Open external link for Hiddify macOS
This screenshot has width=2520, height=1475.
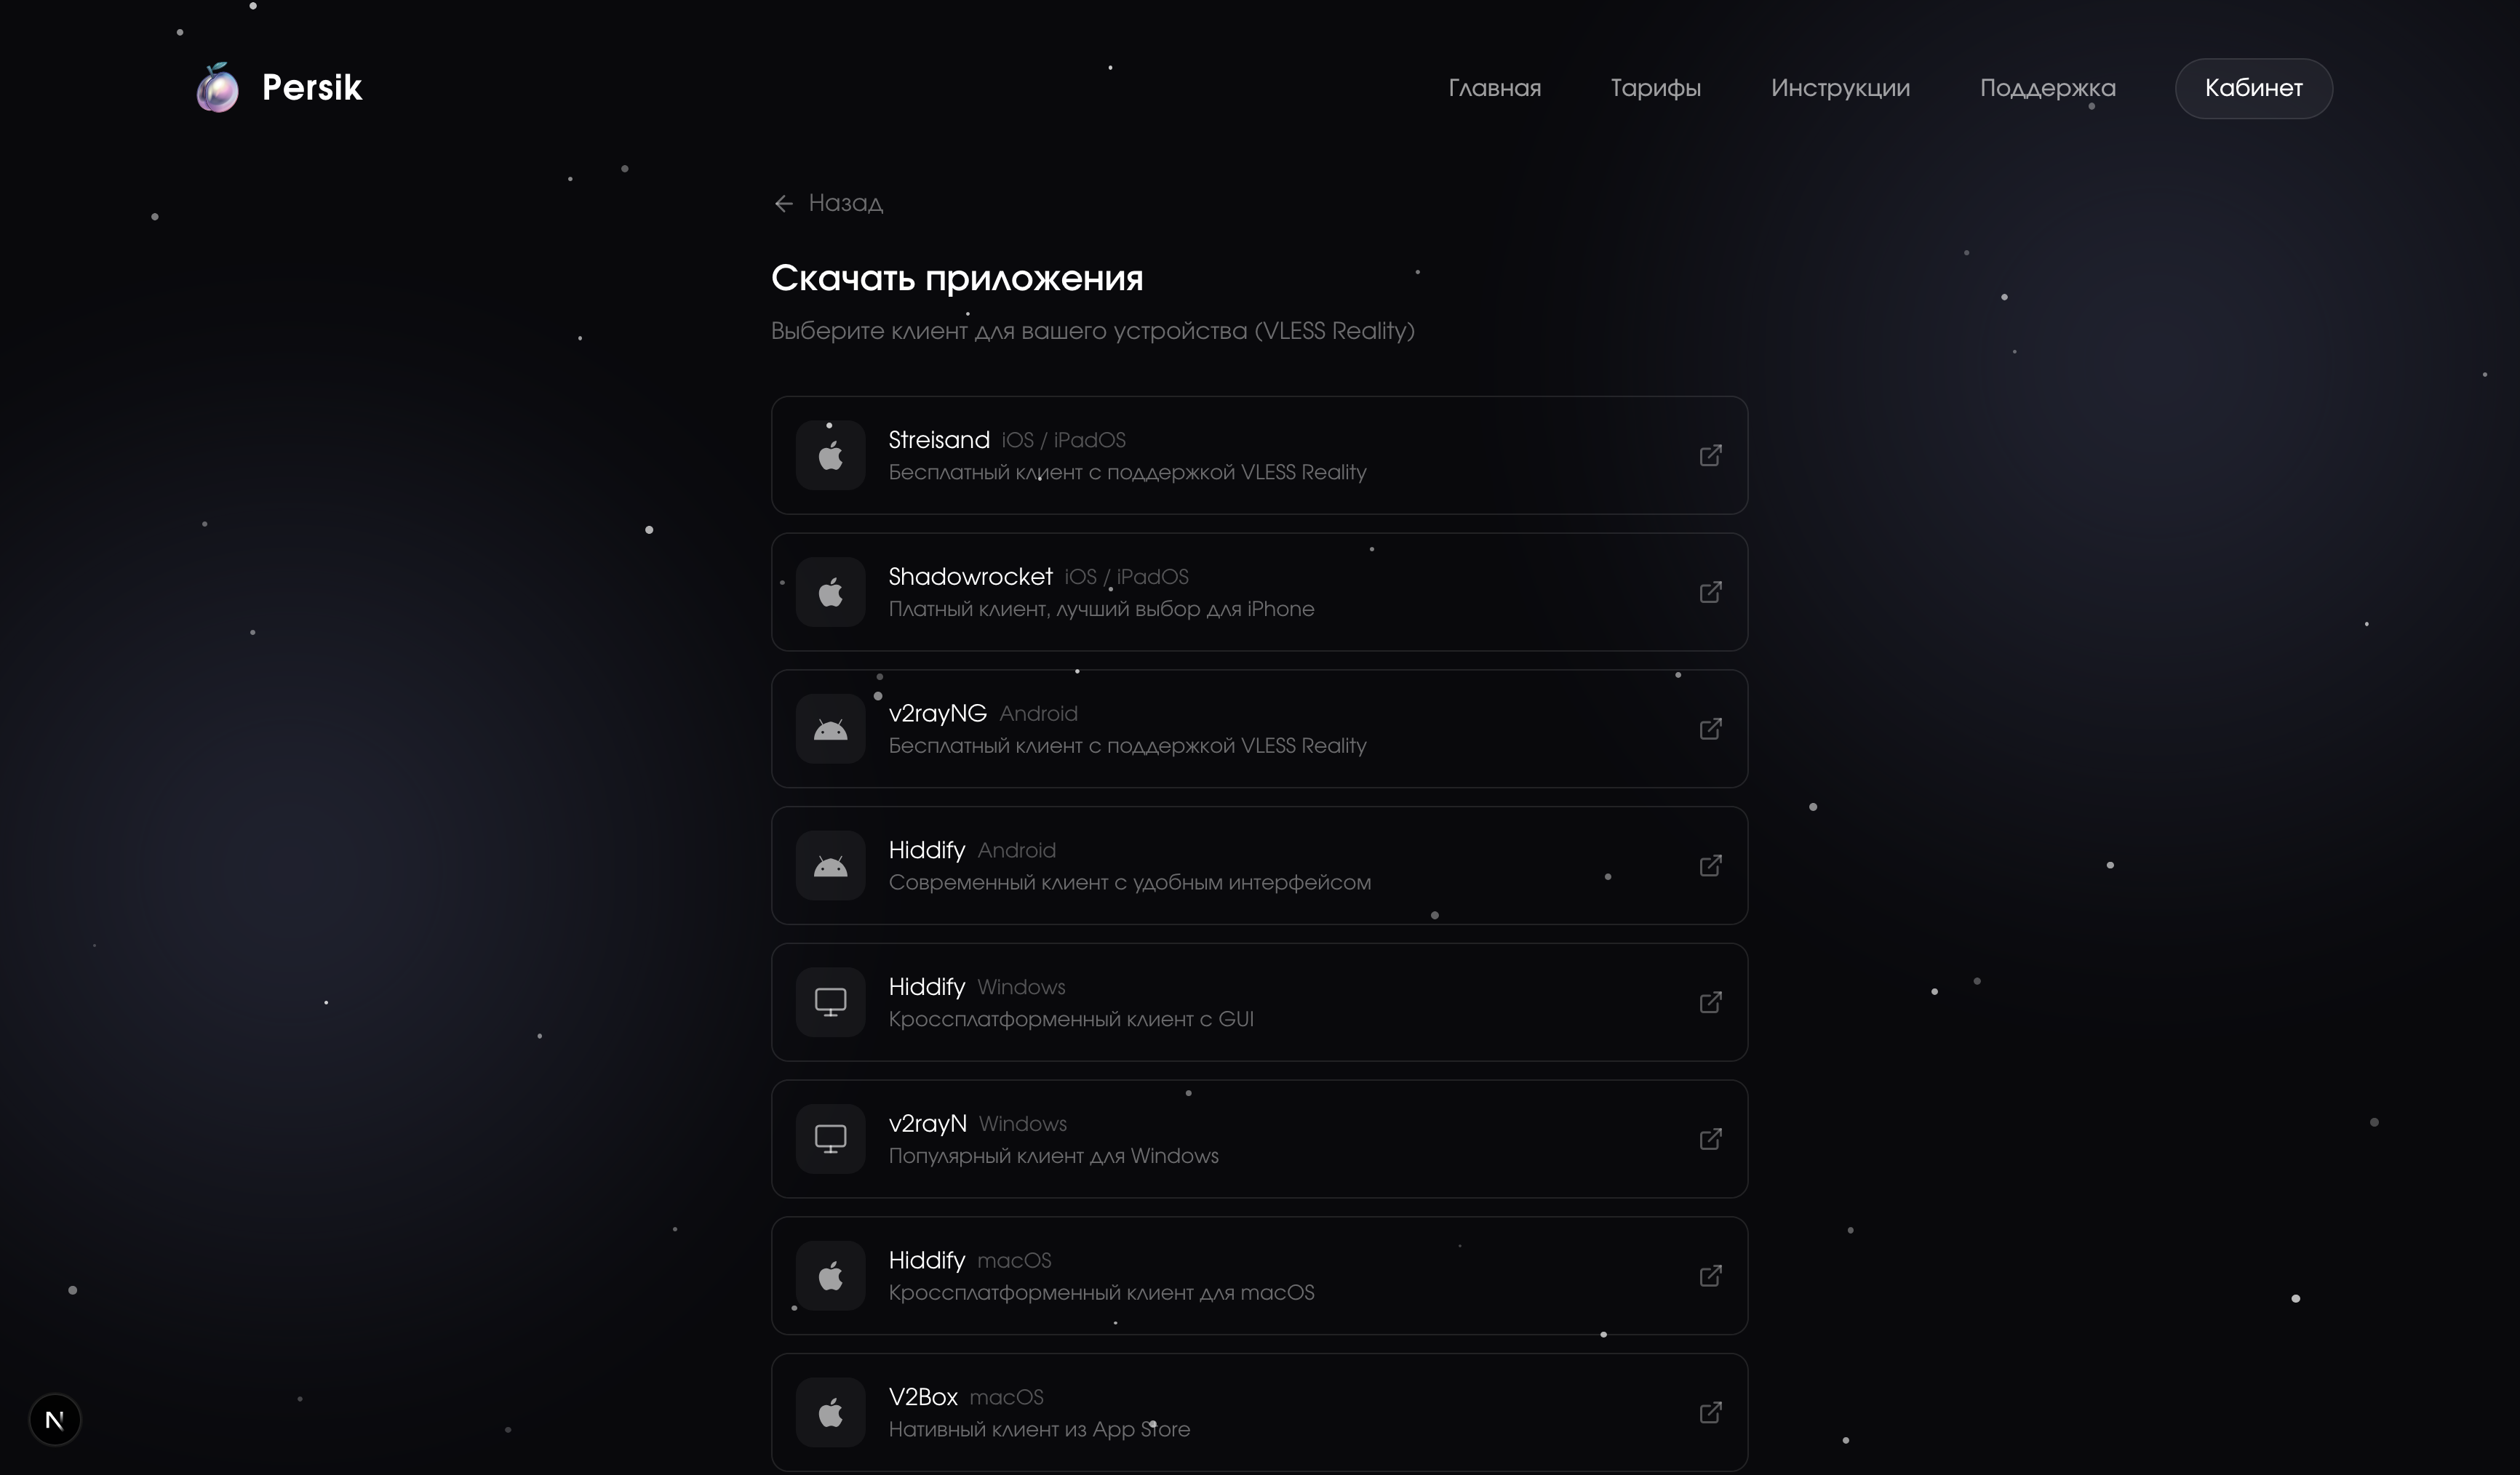[x=1710, y=1276]
